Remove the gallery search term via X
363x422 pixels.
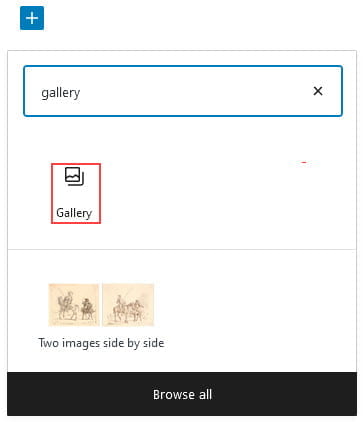tap(318, 91)
